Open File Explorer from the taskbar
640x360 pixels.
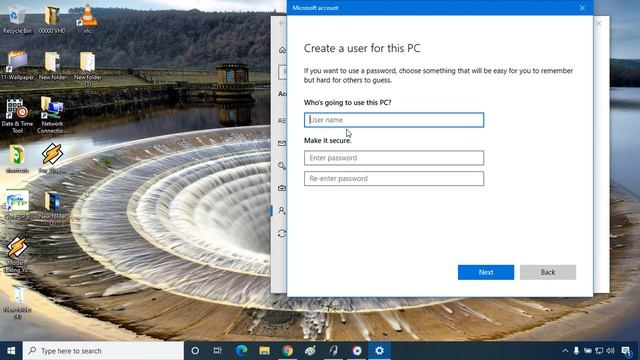pos(264,351)
